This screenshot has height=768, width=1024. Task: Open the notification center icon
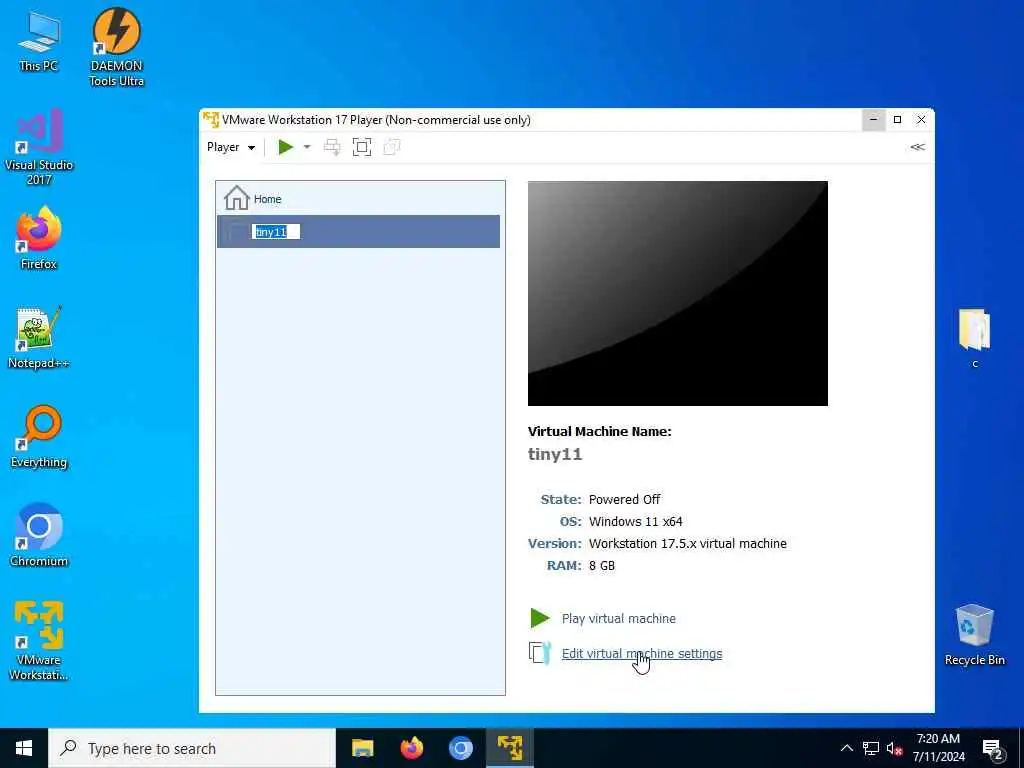[992, 749]
